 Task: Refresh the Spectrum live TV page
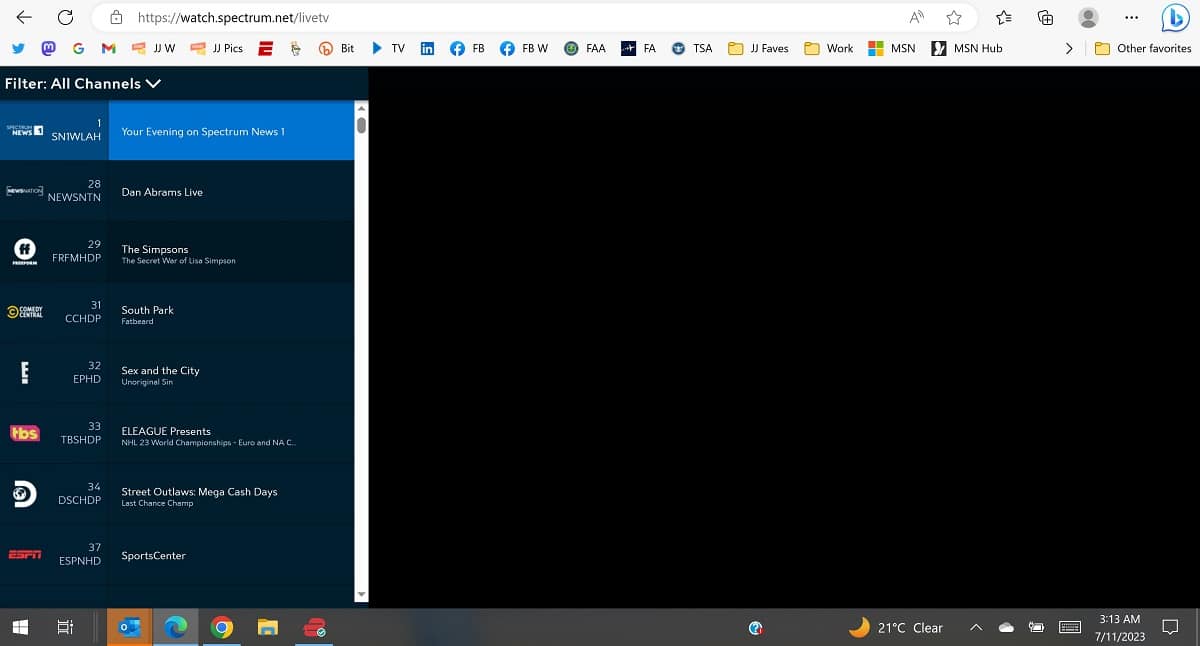[65, 17]
